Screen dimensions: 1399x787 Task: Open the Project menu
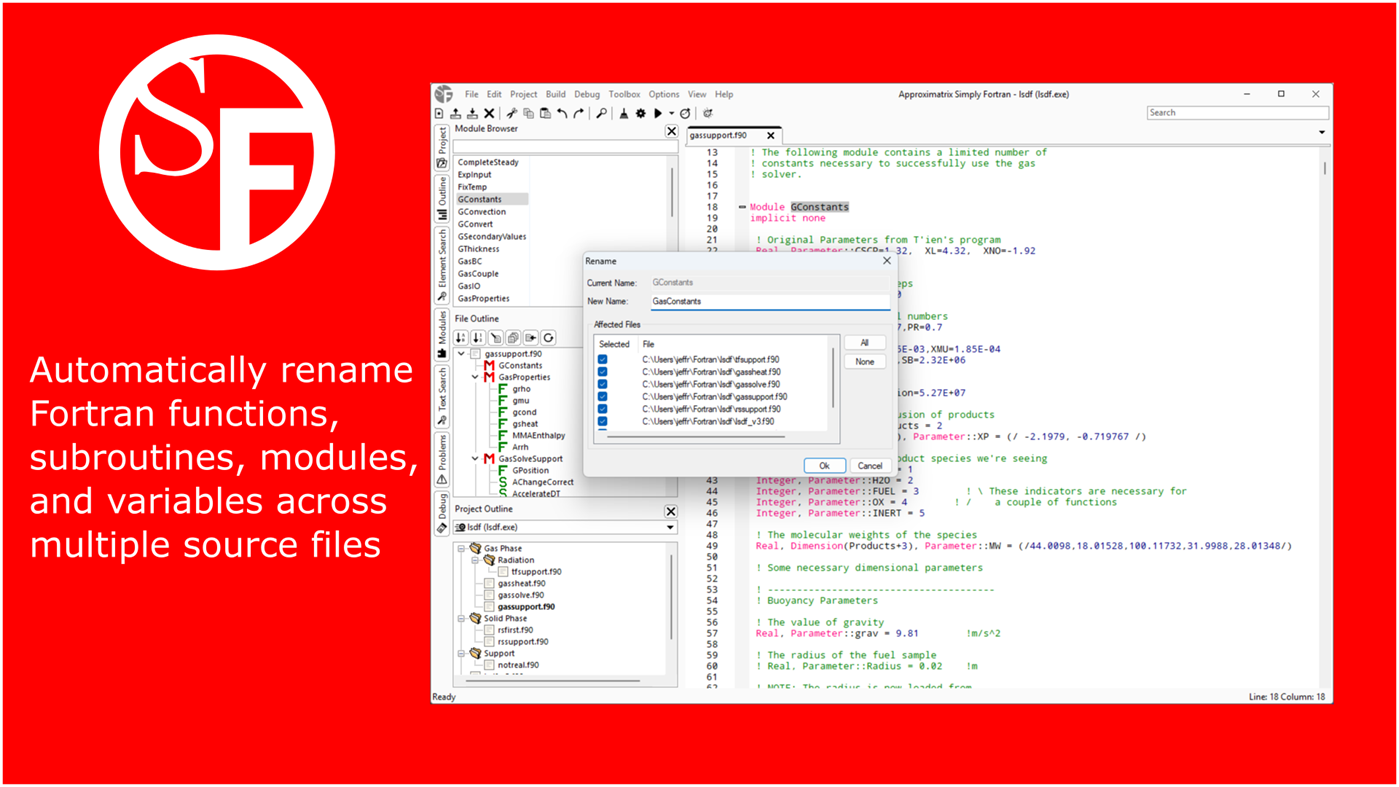point(523,94)
